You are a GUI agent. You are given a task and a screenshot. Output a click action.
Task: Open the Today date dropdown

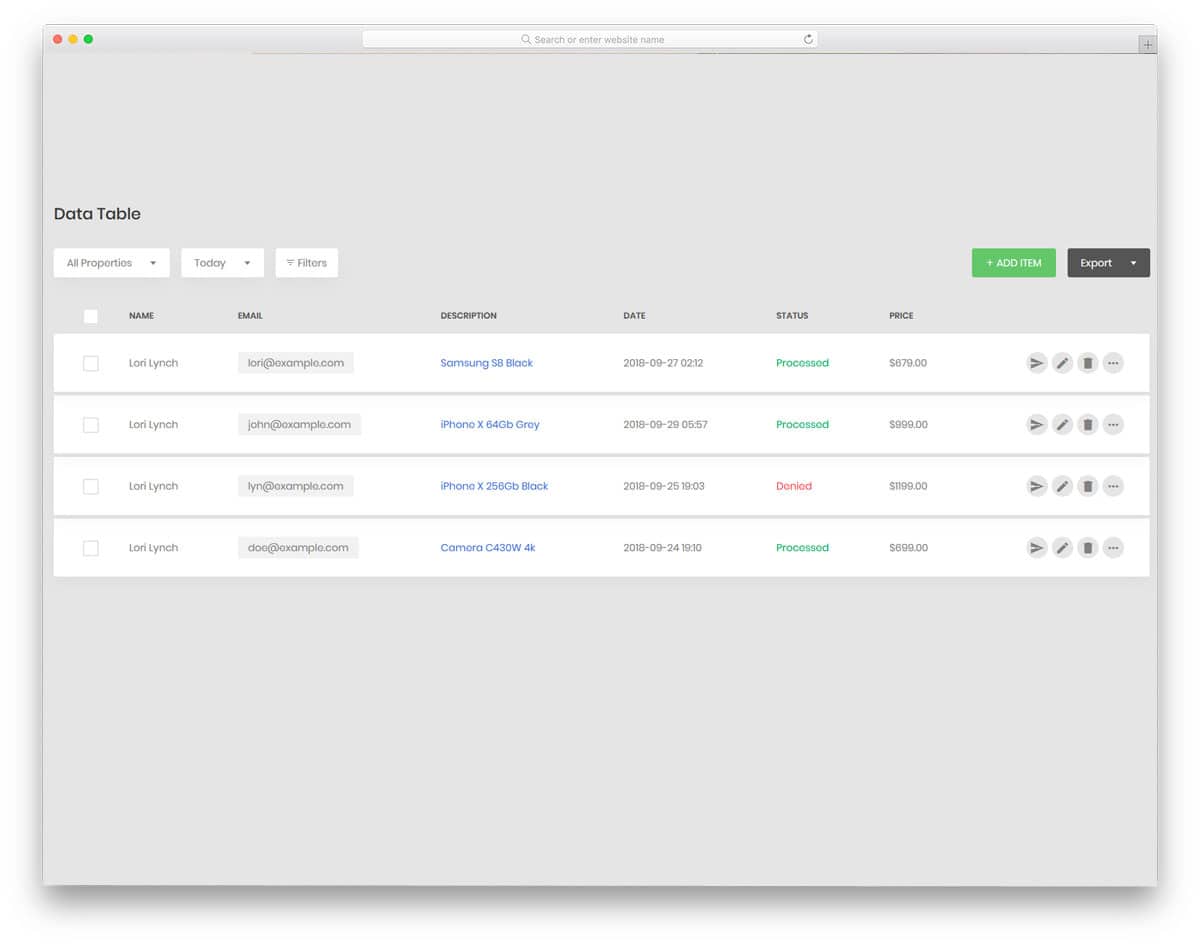pos(222,263)
